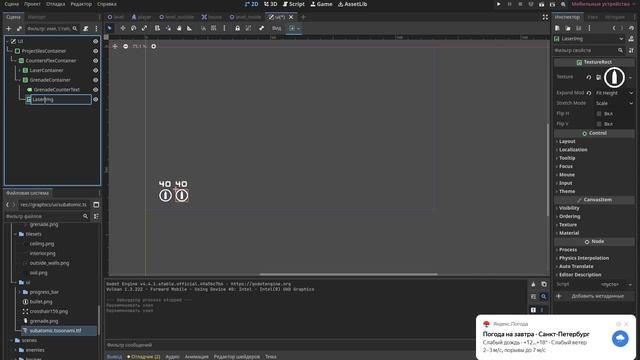Lock the selected node with padlock icon
This screenshot has height=360, width=640.
point(238,28)
